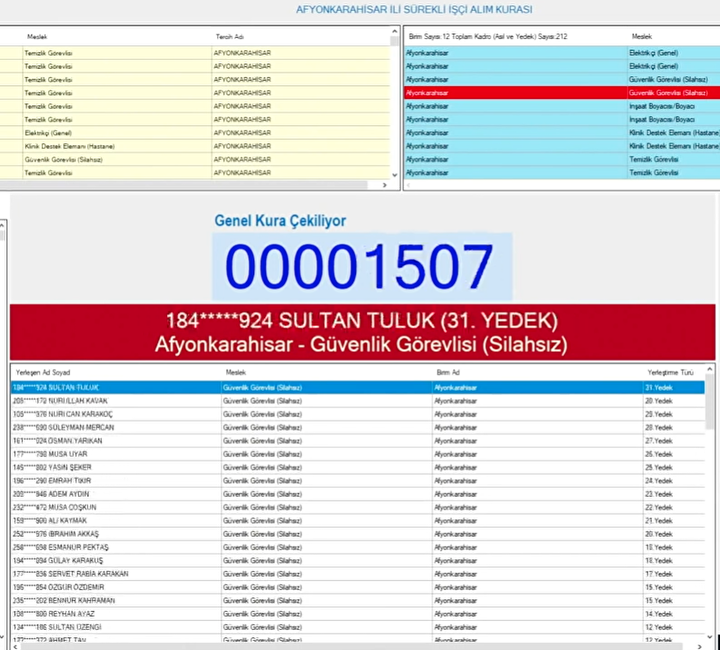Click the red SULTAN TULUK result banner
The width and height of the screenshot is (720, 650).
(x=362, y=332)
